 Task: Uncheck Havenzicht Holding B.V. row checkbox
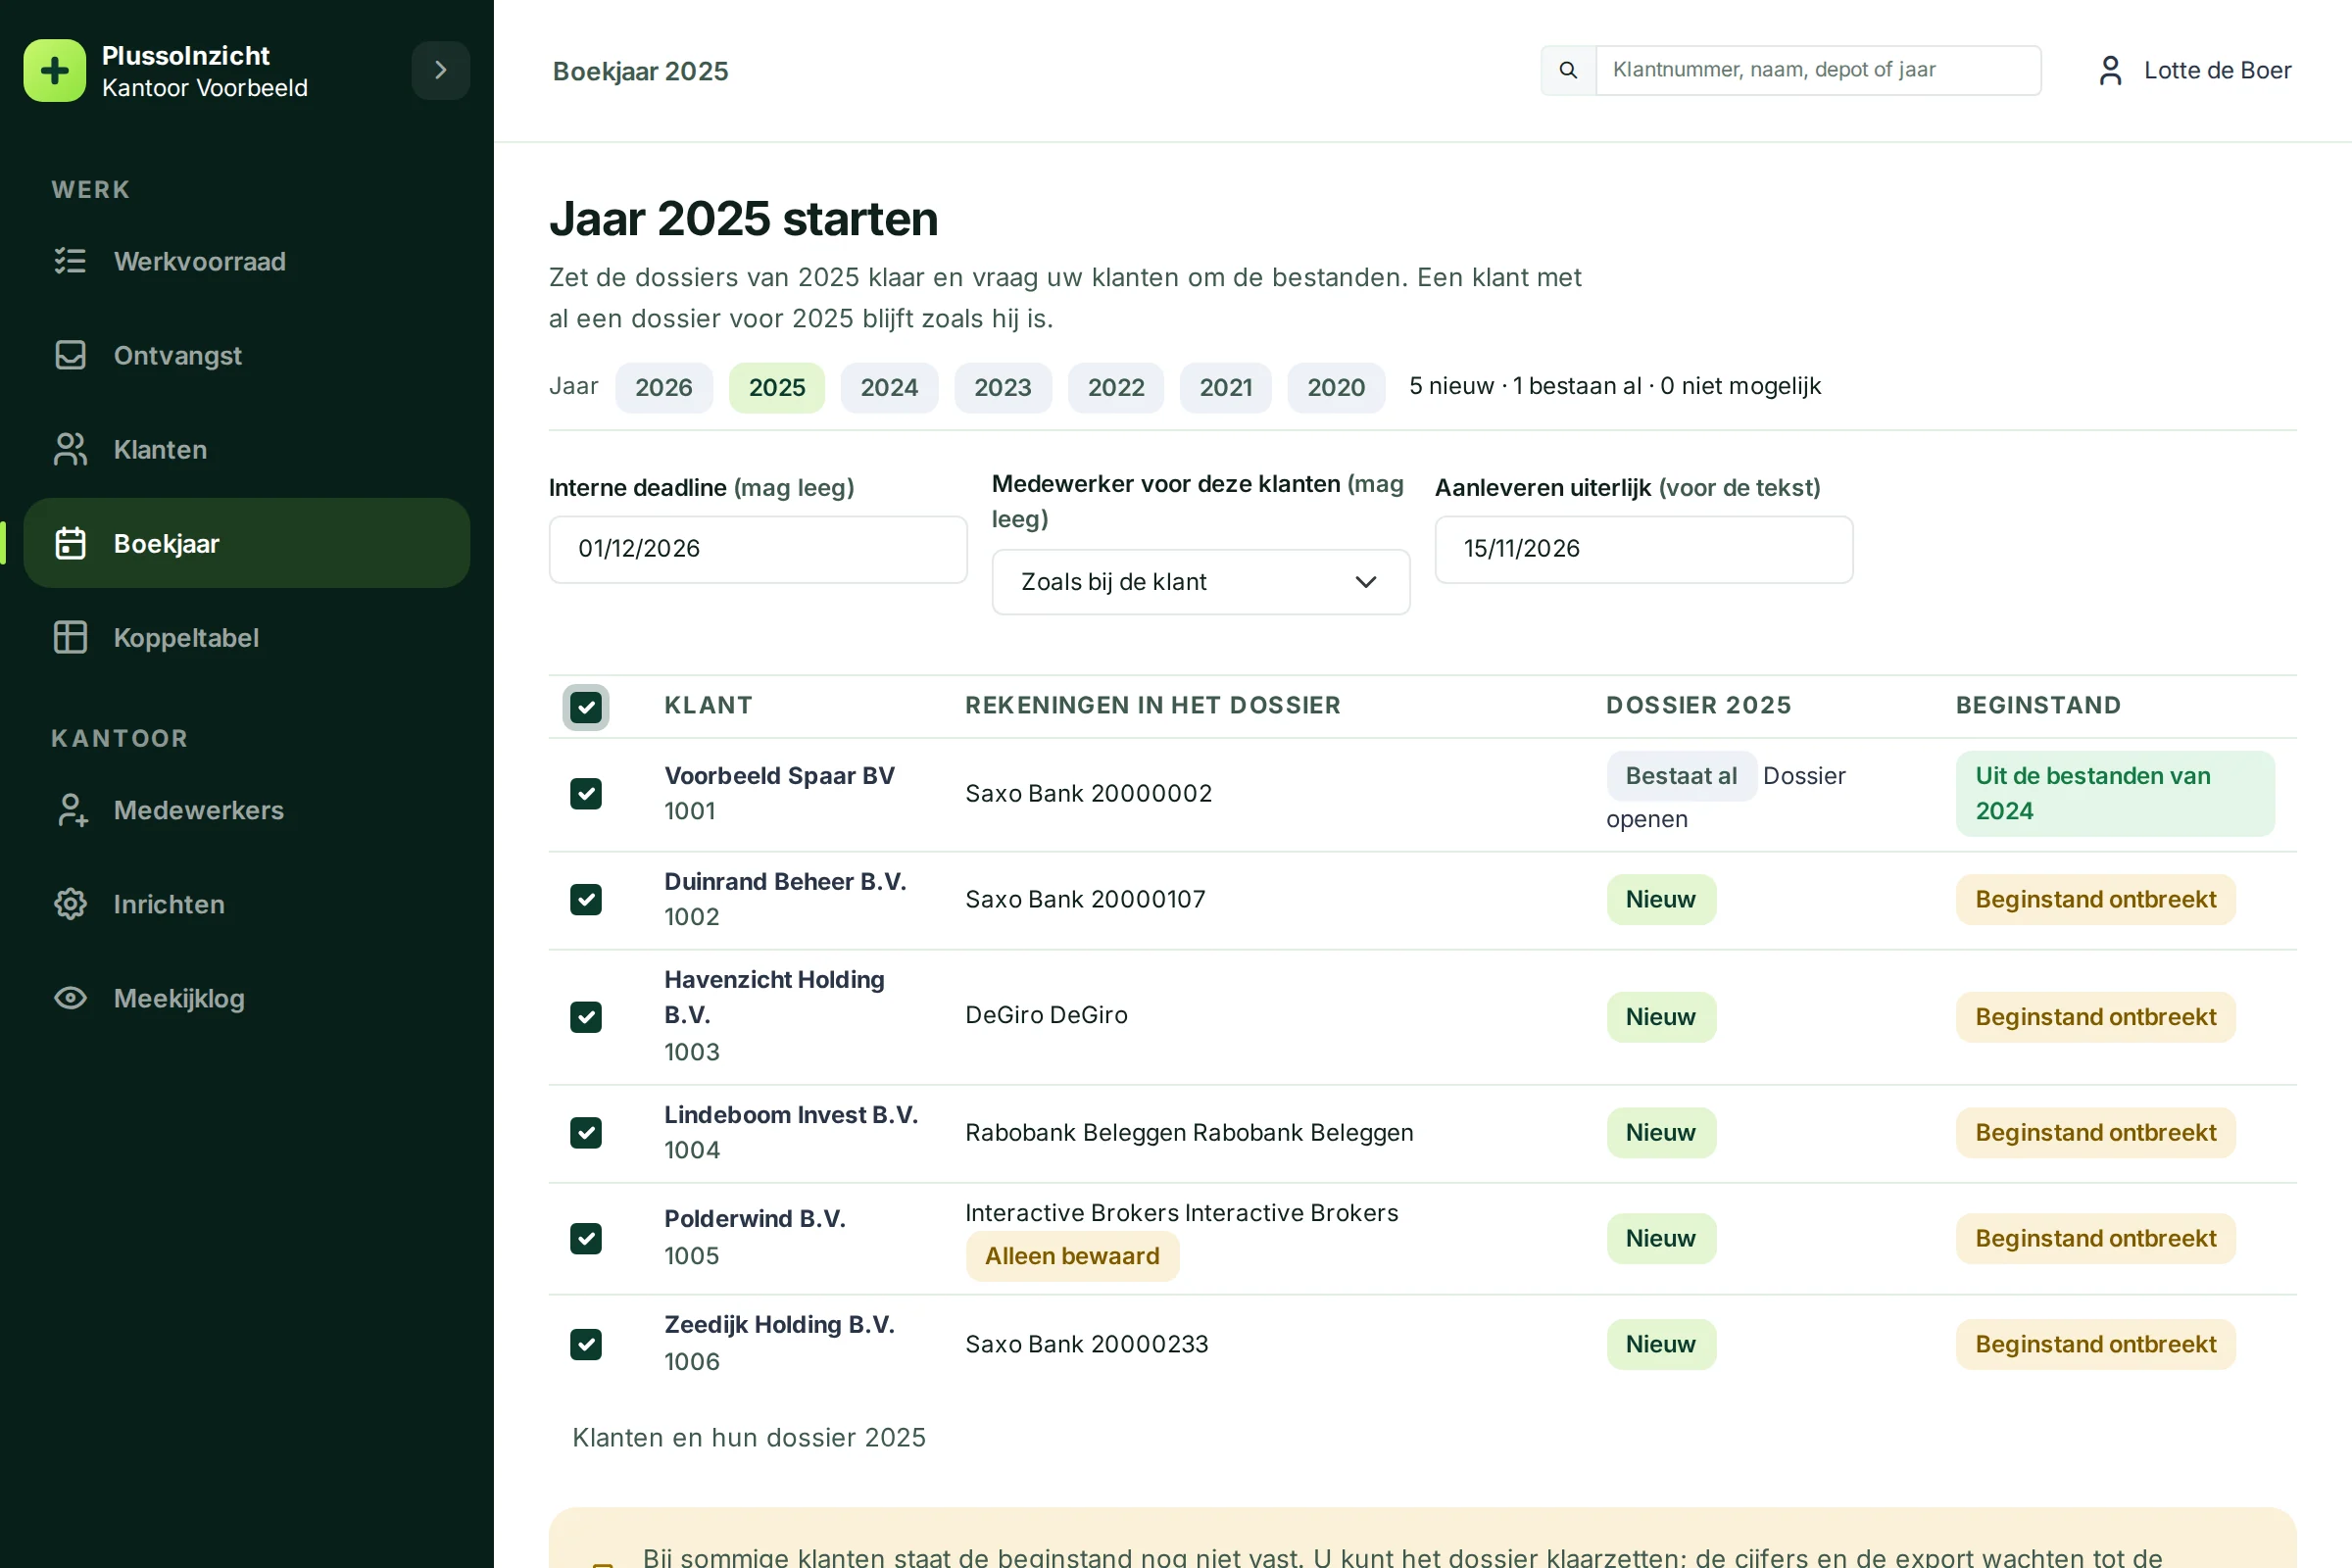[x=586, y=1017]
